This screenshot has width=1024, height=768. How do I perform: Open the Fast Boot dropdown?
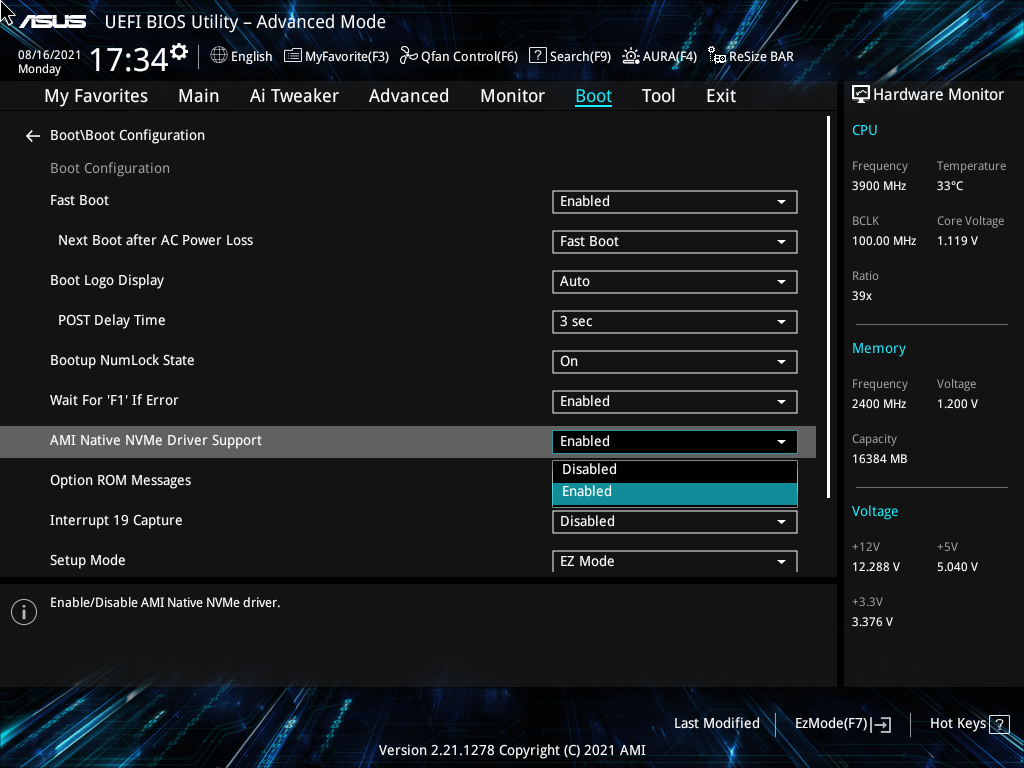click(675, 202)
